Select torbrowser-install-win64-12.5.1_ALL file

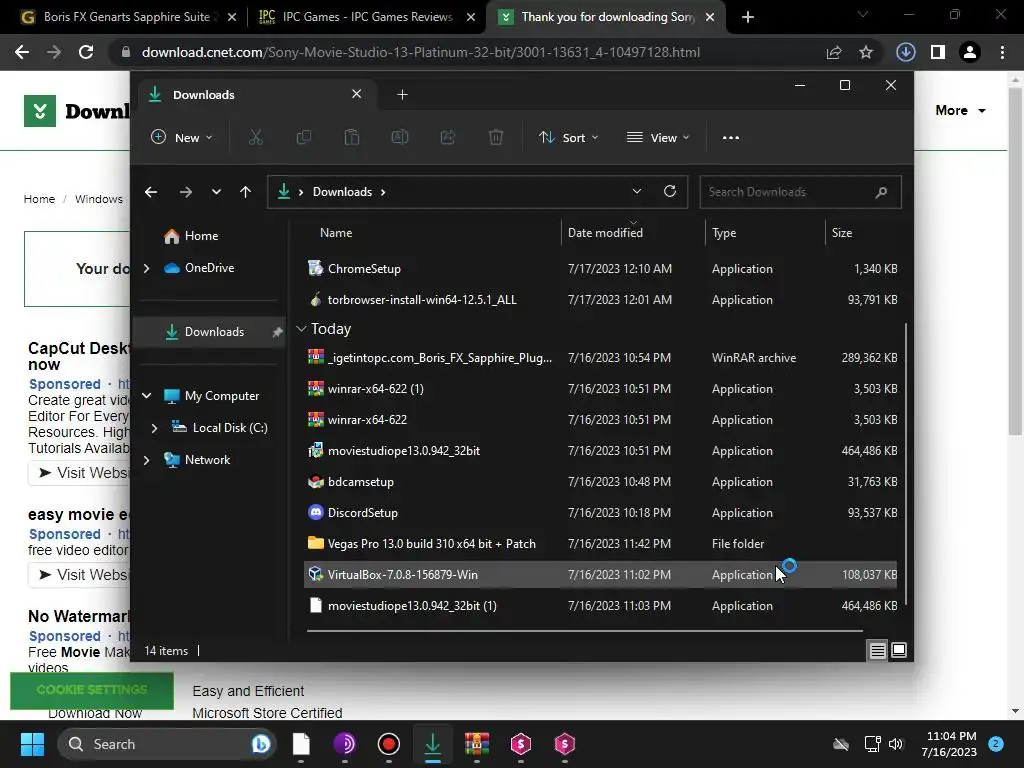coord(600,300)
